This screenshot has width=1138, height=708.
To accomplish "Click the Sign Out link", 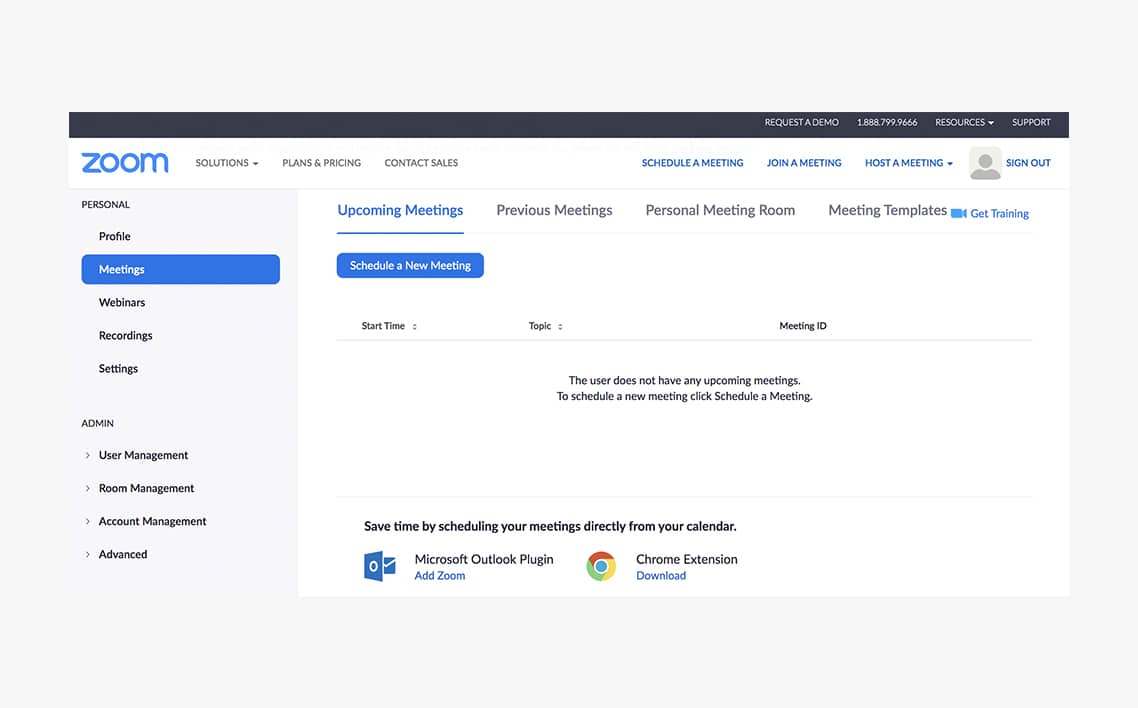I will point(1028,163).
